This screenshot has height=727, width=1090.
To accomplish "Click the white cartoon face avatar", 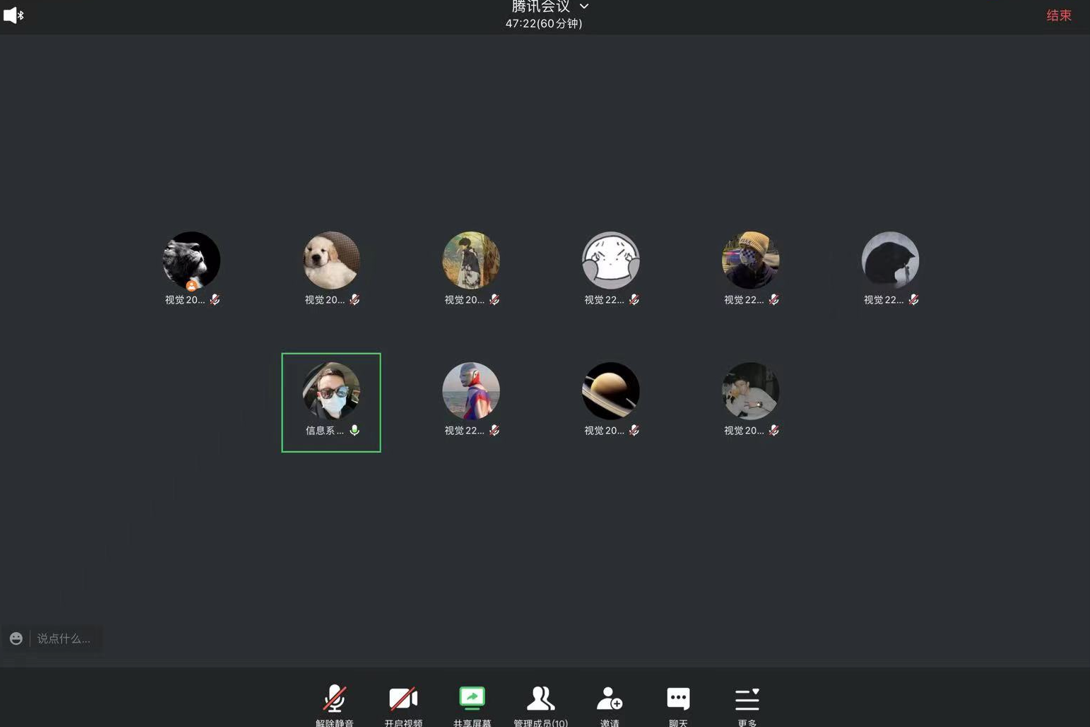I will point(610,260).
